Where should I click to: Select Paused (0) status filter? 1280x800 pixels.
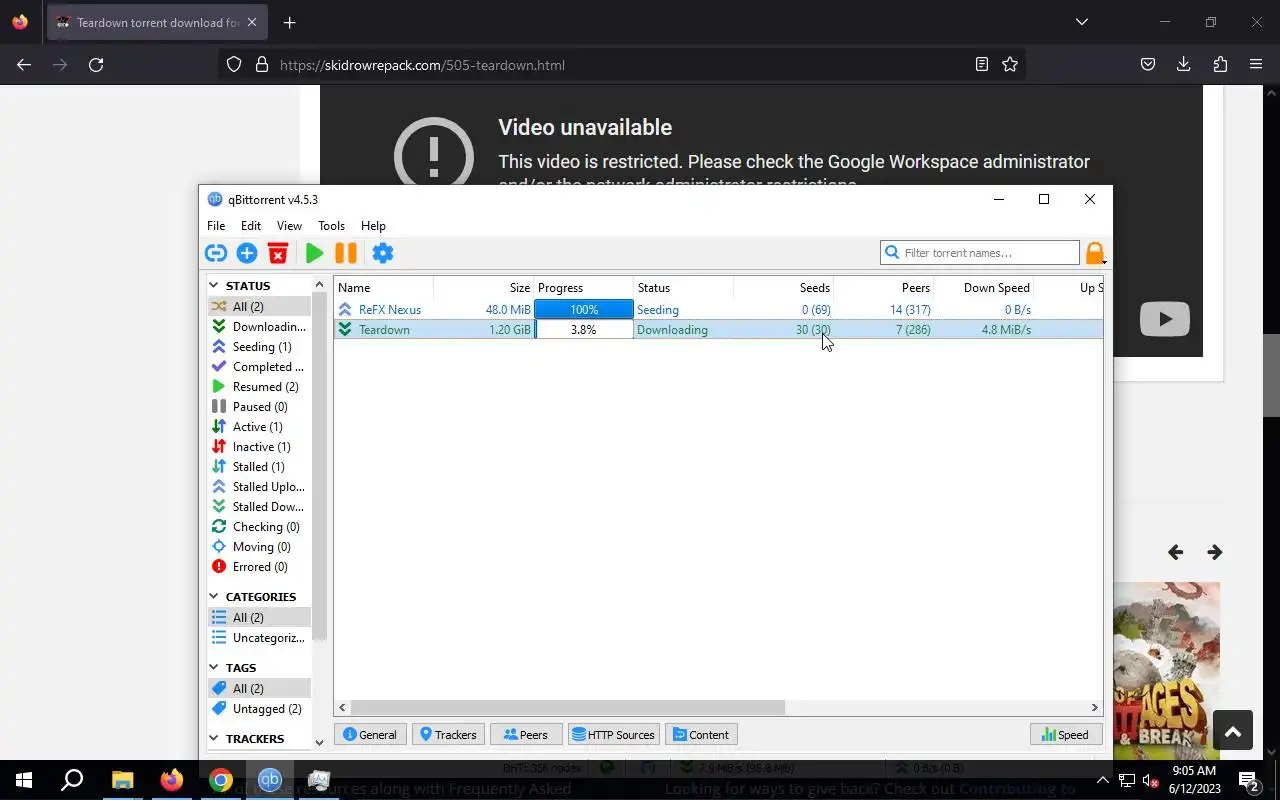tap(259, 407)
